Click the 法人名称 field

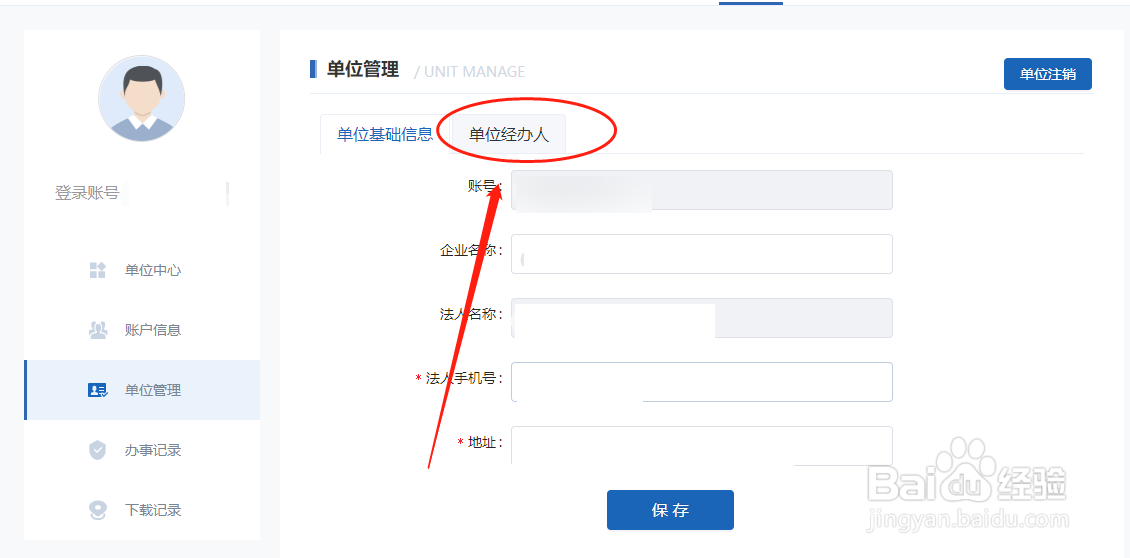coord(702,318)
